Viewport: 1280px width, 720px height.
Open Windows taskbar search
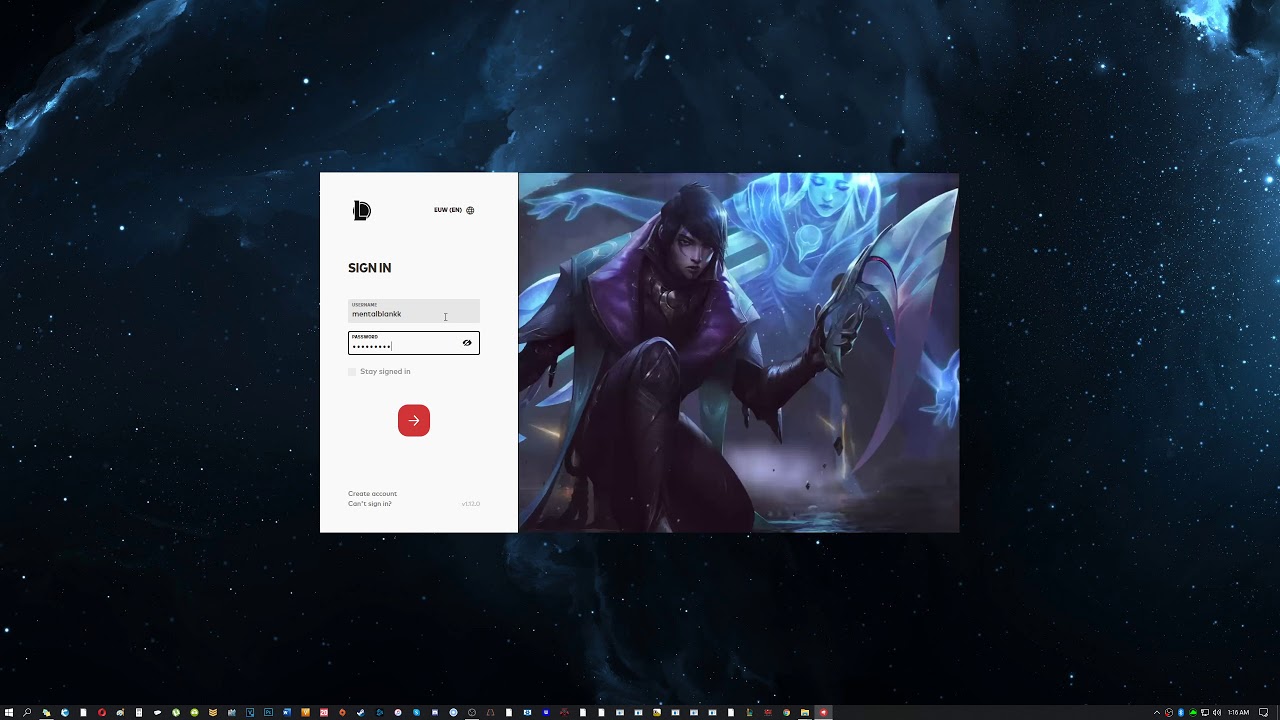[27, 712]
